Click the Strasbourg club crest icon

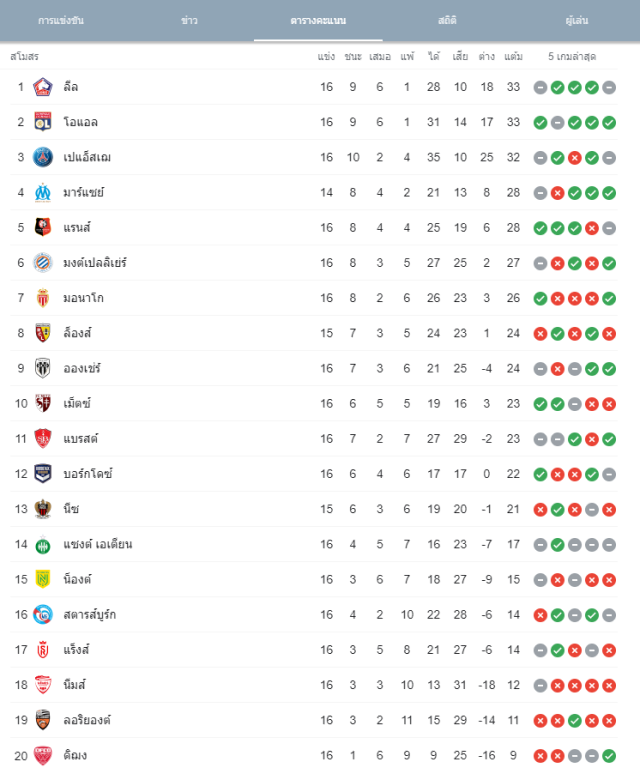click(x=43, y=615)
